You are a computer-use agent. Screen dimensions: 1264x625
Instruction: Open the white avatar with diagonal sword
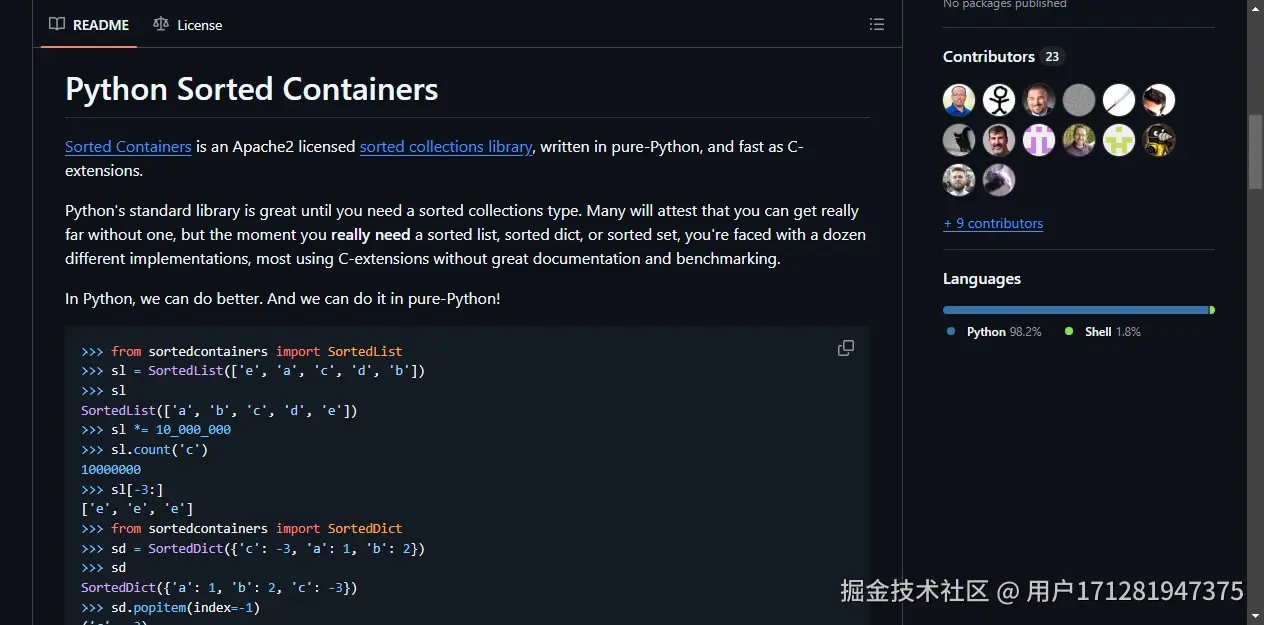click(1119, 100)
